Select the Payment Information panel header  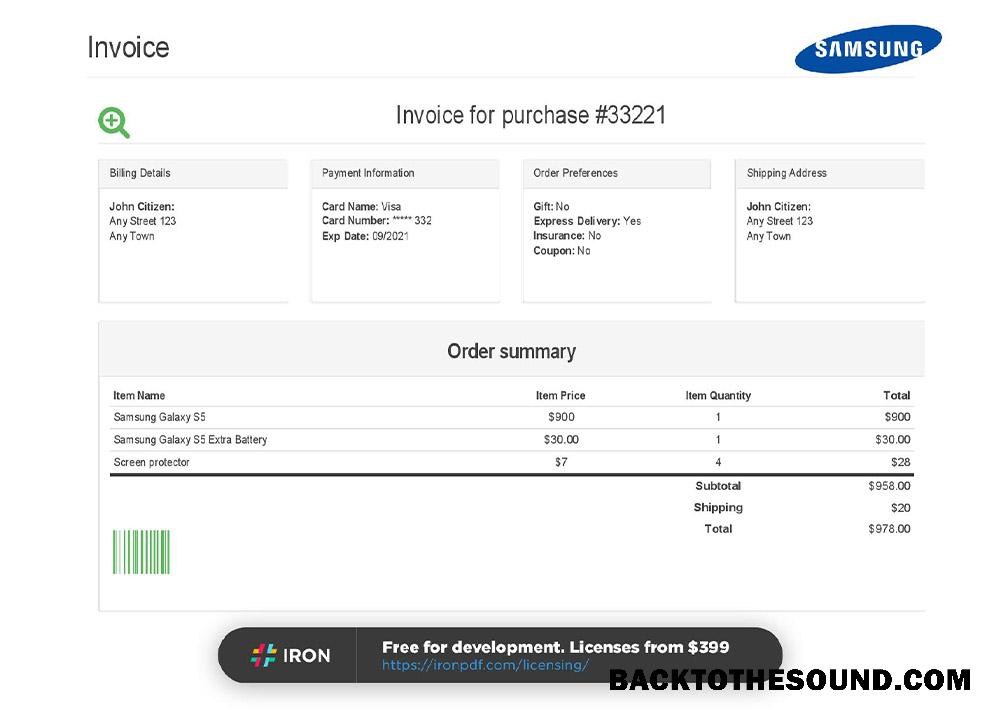405,173
